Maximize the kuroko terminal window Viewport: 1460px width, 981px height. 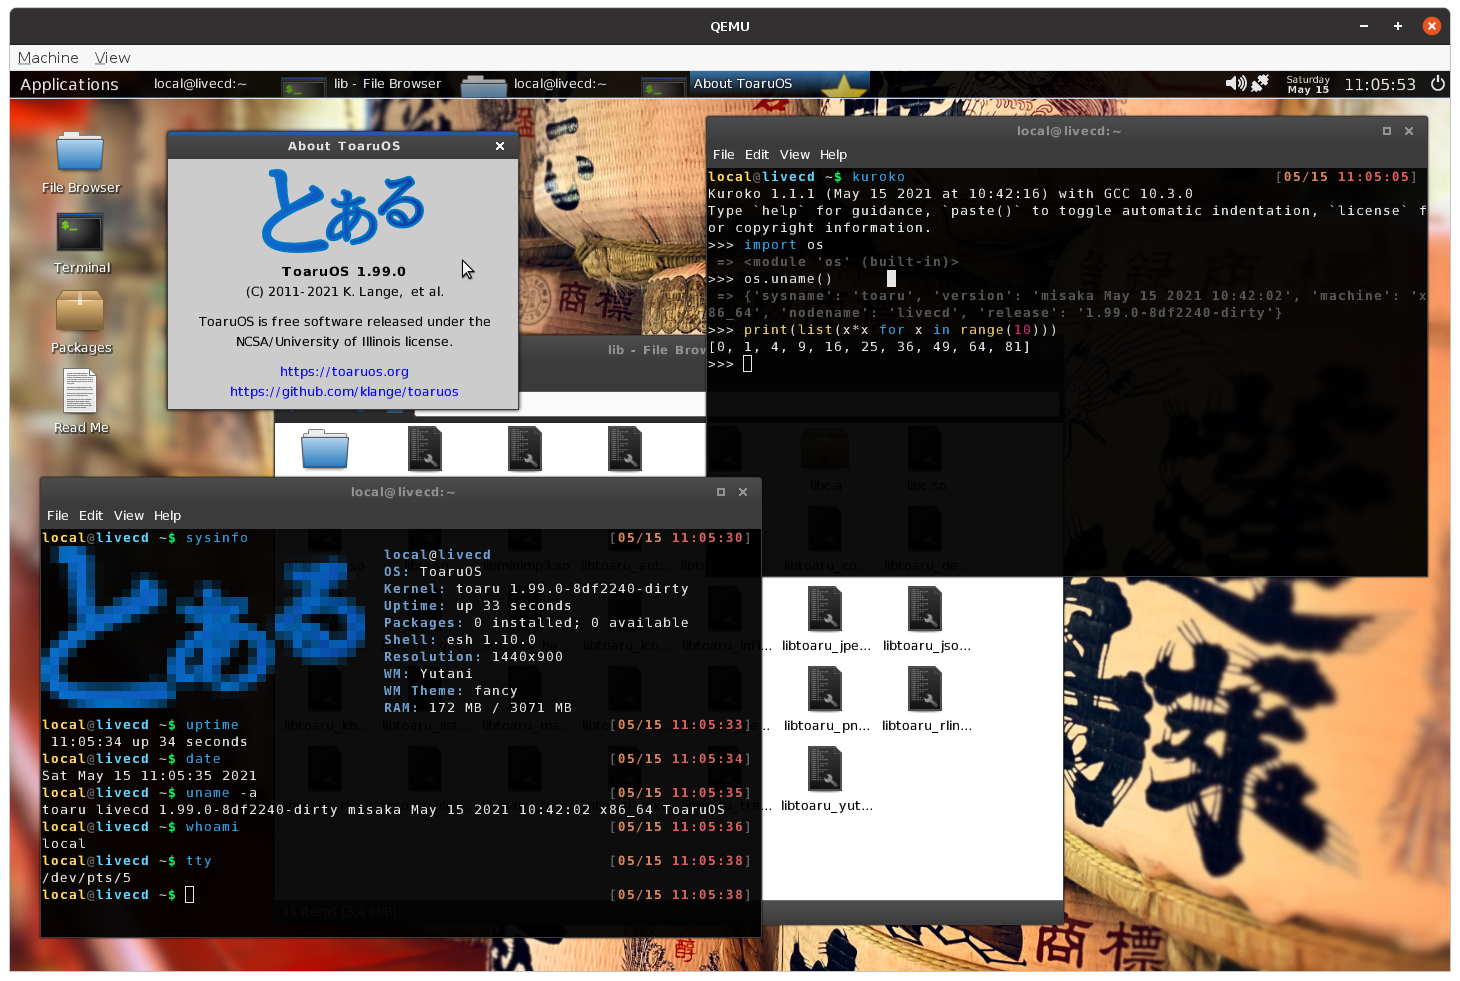point(1387,131)
